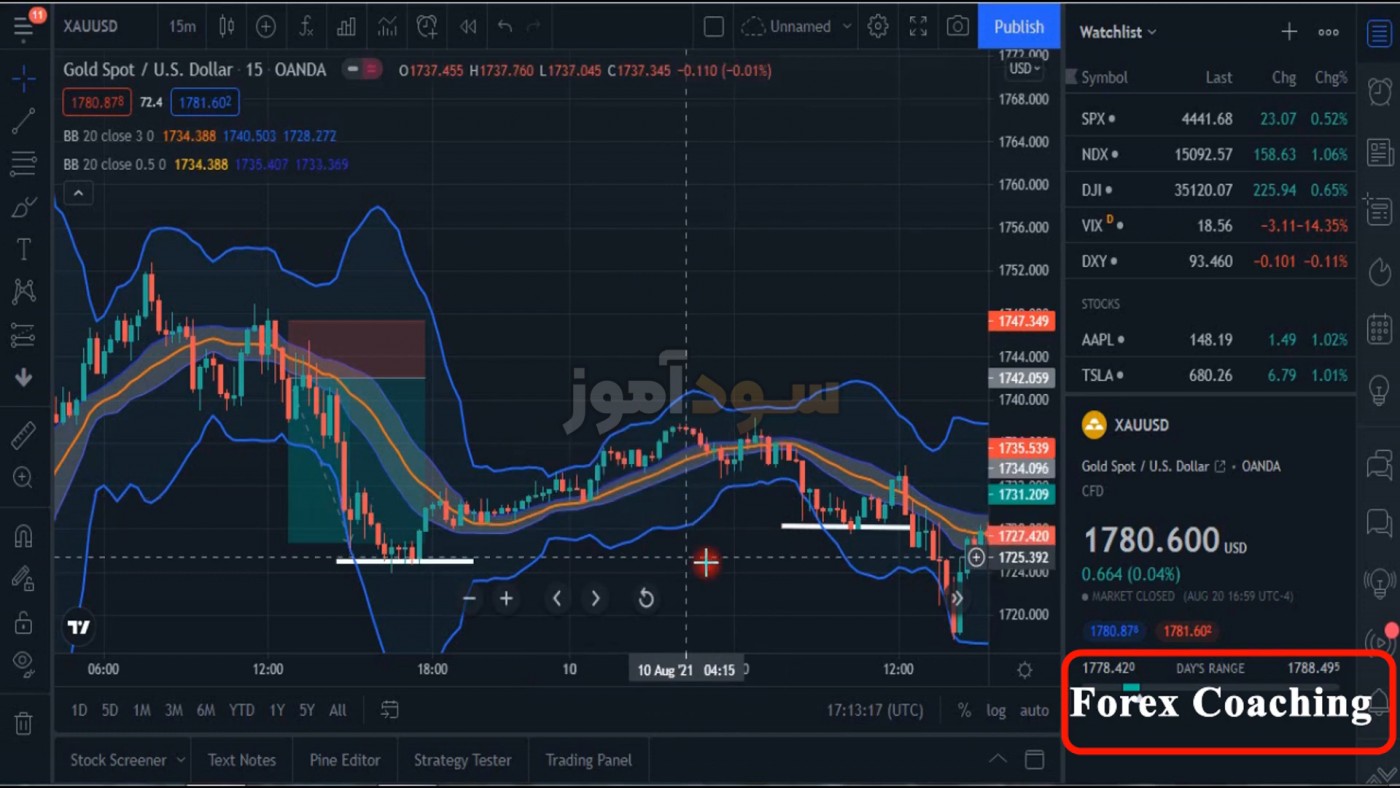Image resolution: width=1400 pixels, height=788 pixels.
Task: Toggle lock all drawing tools
Action: pos(23,622)
